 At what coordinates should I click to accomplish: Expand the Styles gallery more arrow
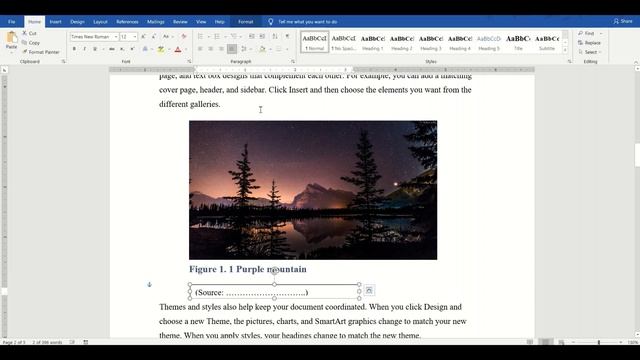coord(565,50)
